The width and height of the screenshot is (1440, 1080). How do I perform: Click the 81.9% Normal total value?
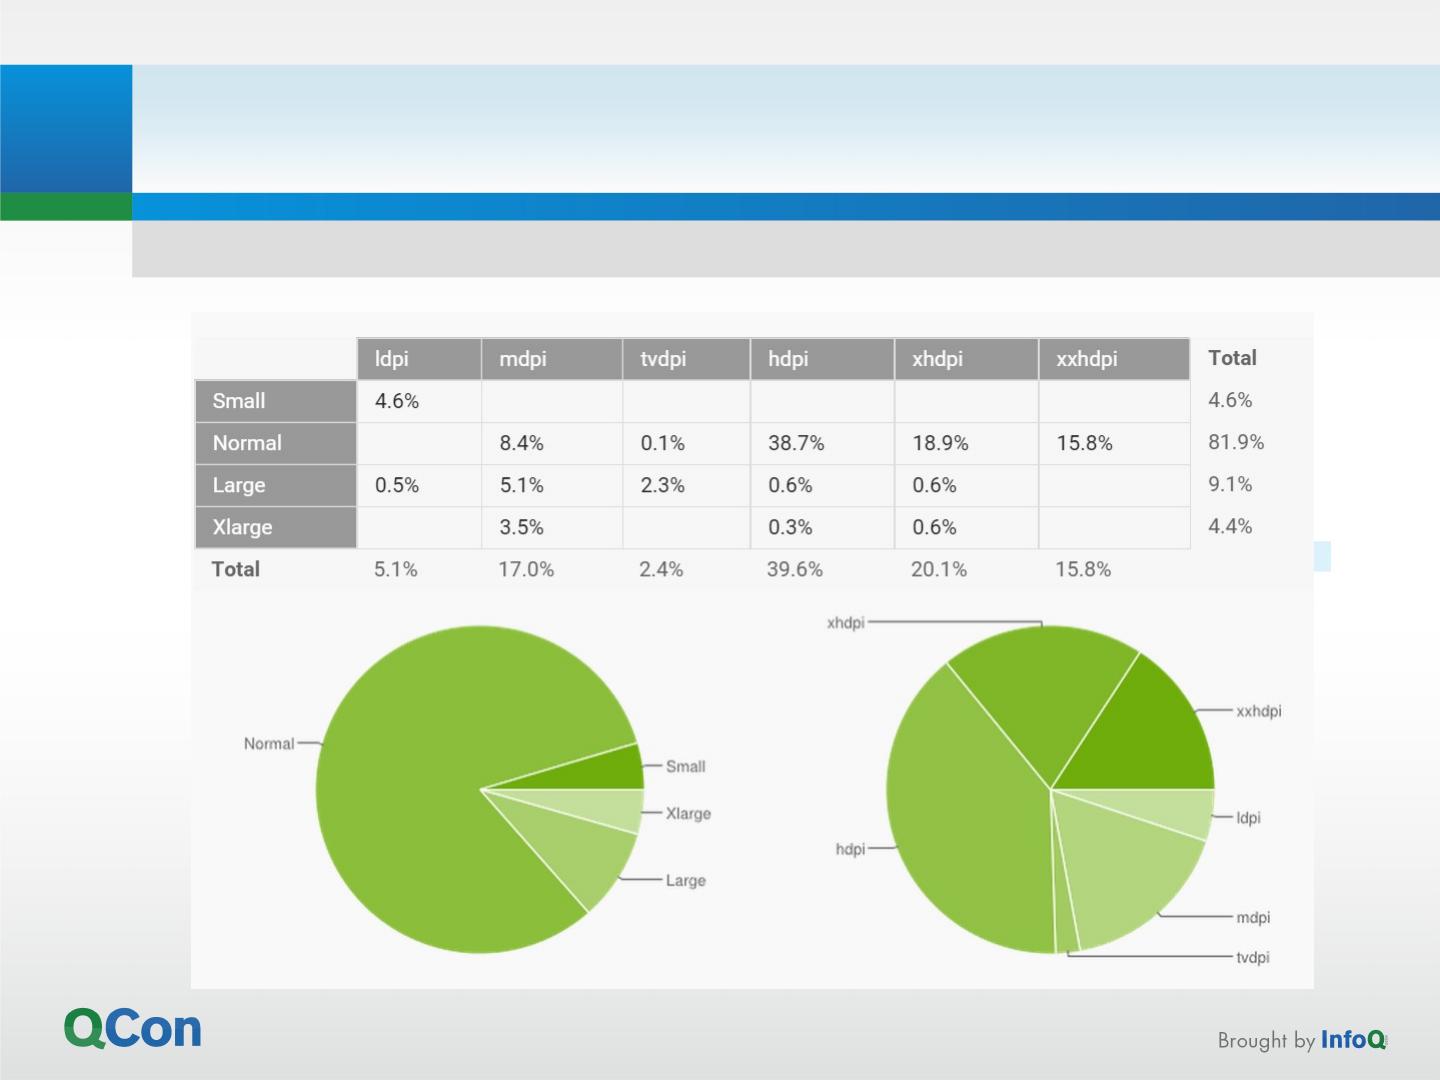click(x=1236, y=442)
